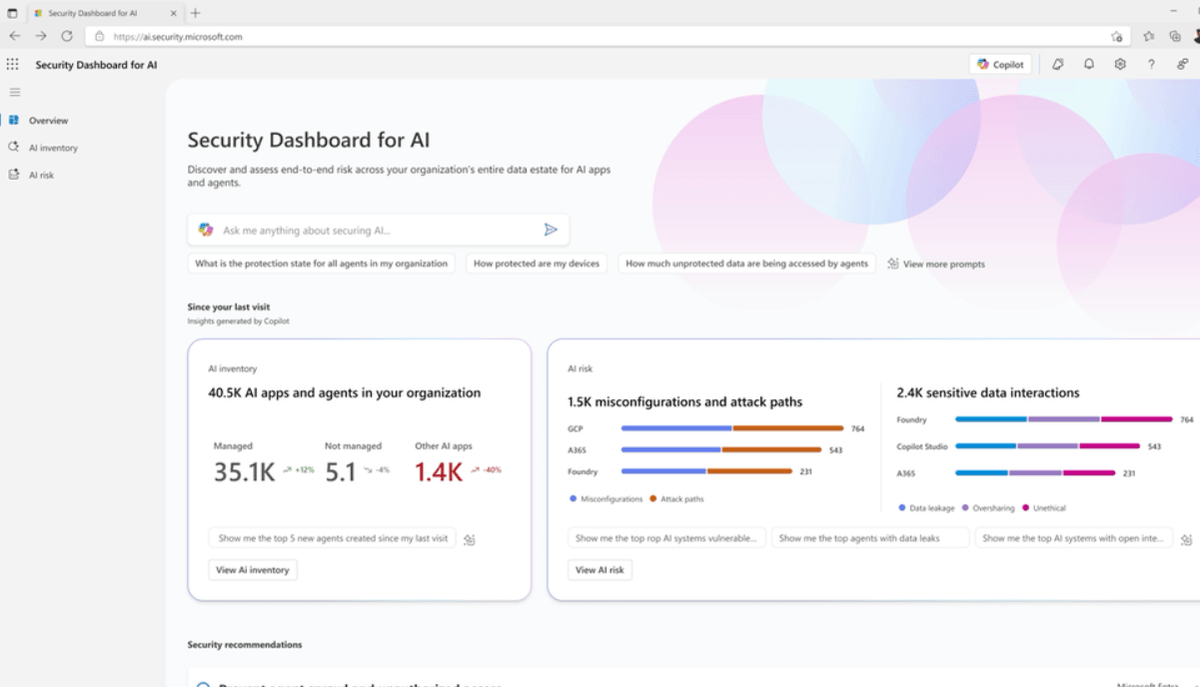Click the View AI risk button
The height and width of the screenshot is (687, 1200).
tap(600, 570)
